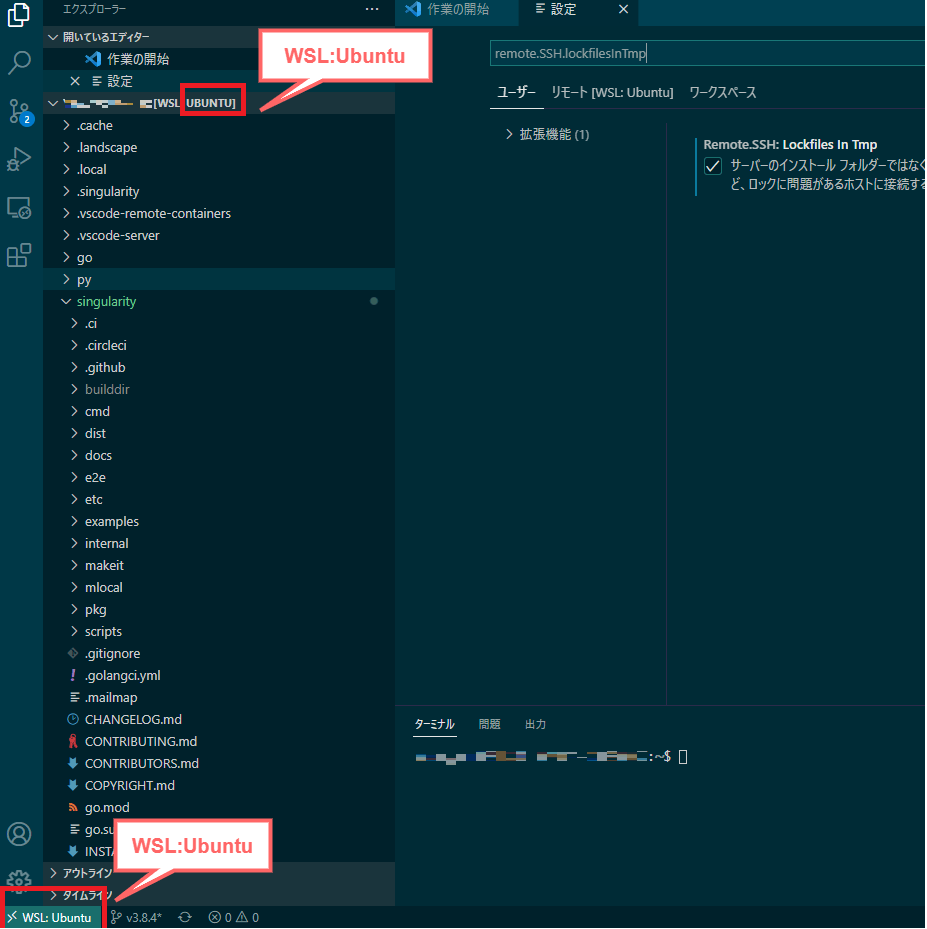Select the ユーザー settings scope tab
The image size is (927, 929).
tap(516, 92)
